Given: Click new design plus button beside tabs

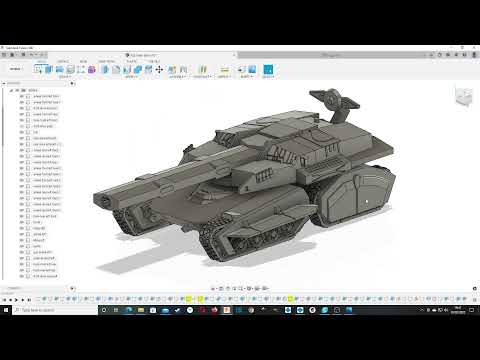Looking at the screenshot, I should click(431, 55).
